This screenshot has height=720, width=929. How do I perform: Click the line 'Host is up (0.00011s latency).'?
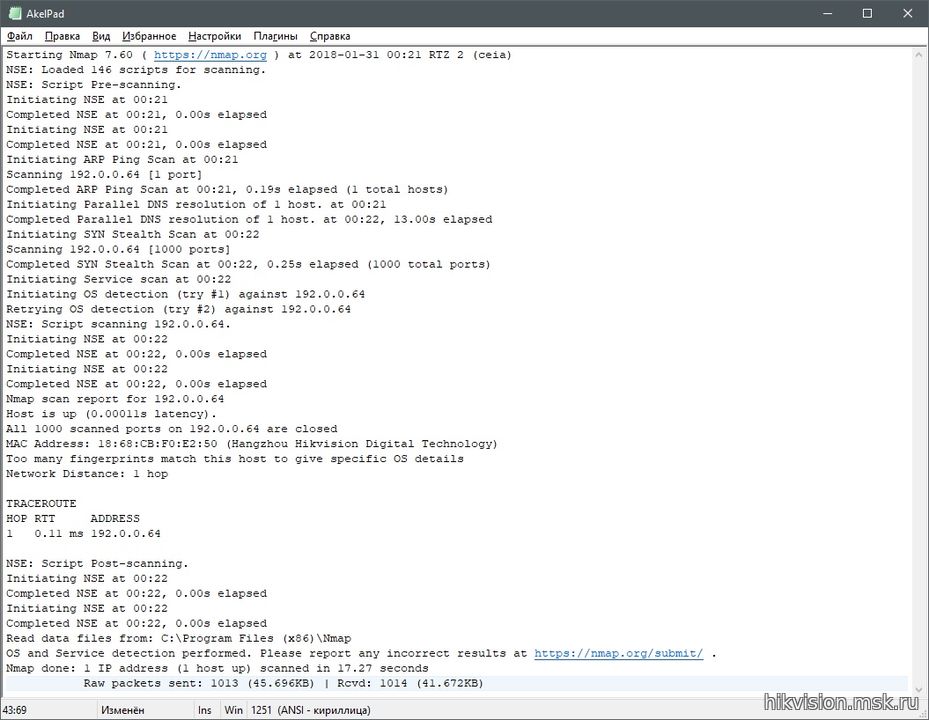[x=111, y=414]
